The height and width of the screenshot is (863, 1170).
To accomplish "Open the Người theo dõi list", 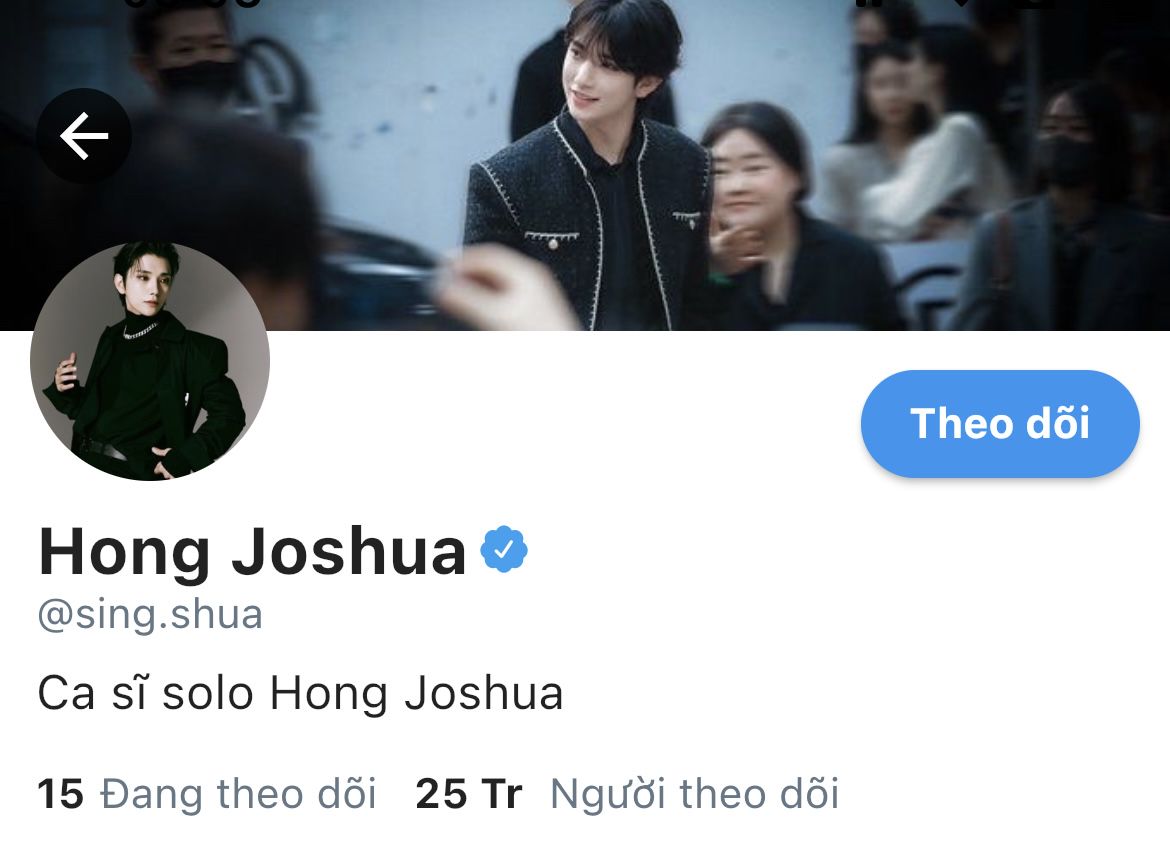I will click(x=695, y=794).
